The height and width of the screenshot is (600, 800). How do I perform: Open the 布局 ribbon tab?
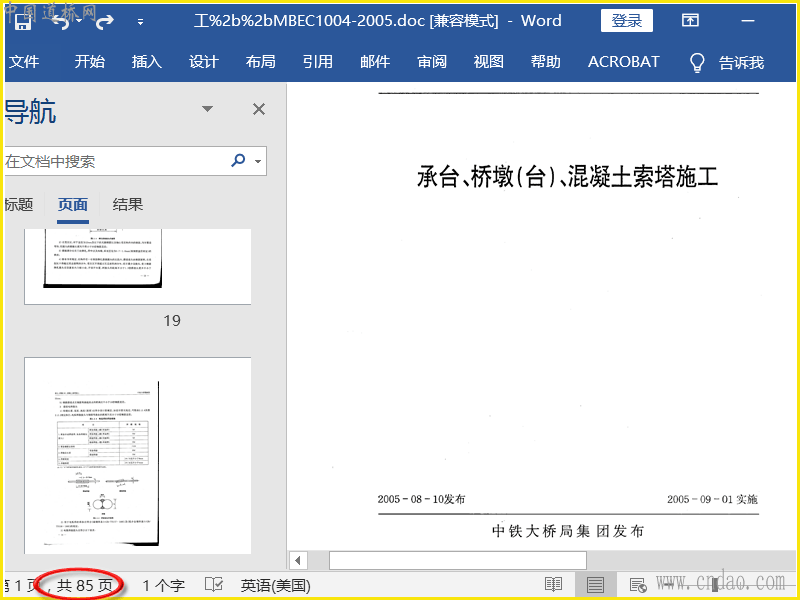pos(261,62)
